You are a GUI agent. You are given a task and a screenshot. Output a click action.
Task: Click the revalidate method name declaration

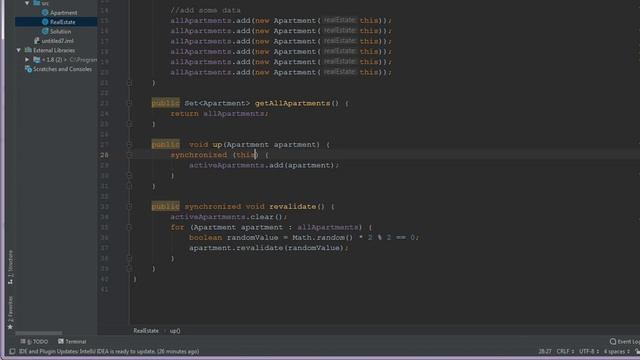(x=292, y=207)
